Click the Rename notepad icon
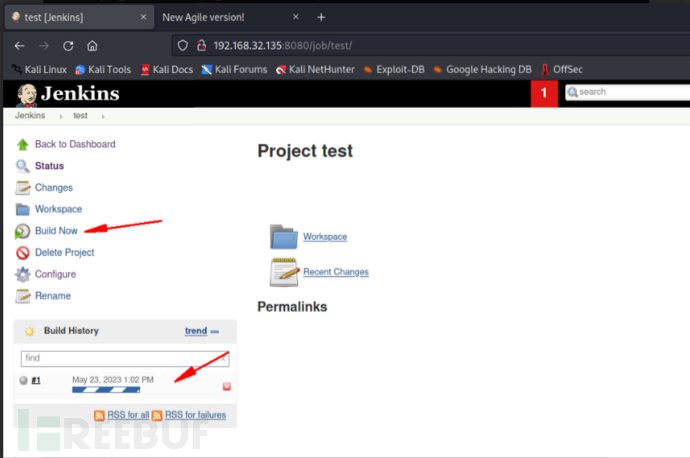This screenshot has height=458, width=690. [x=22, y=296]
